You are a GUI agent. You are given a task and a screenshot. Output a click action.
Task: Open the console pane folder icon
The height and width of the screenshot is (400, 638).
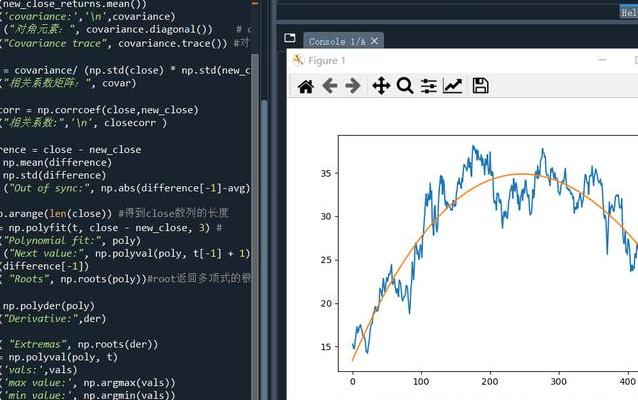tap(290, 38)
